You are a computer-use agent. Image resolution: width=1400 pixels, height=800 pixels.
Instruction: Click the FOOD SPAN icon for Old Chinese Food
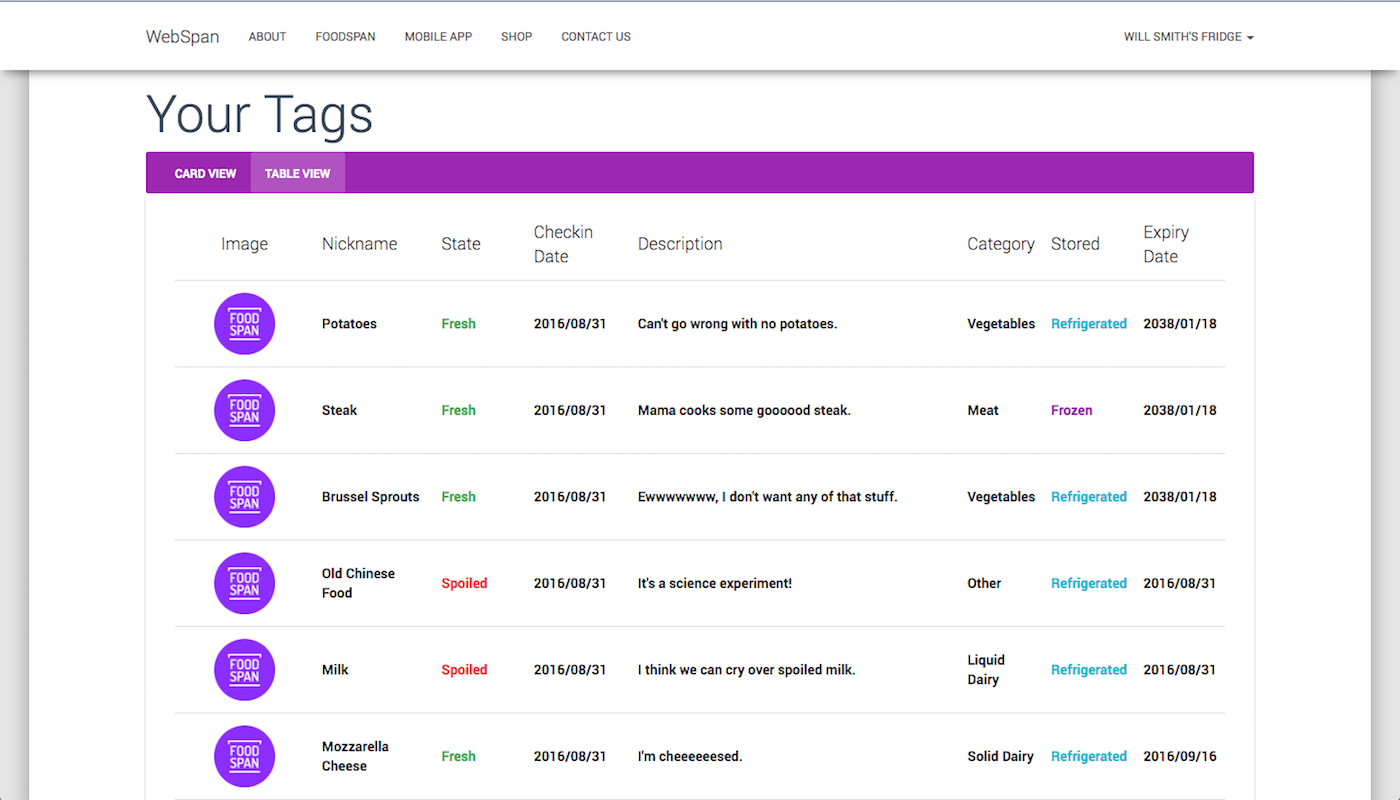tap(244, 583)
